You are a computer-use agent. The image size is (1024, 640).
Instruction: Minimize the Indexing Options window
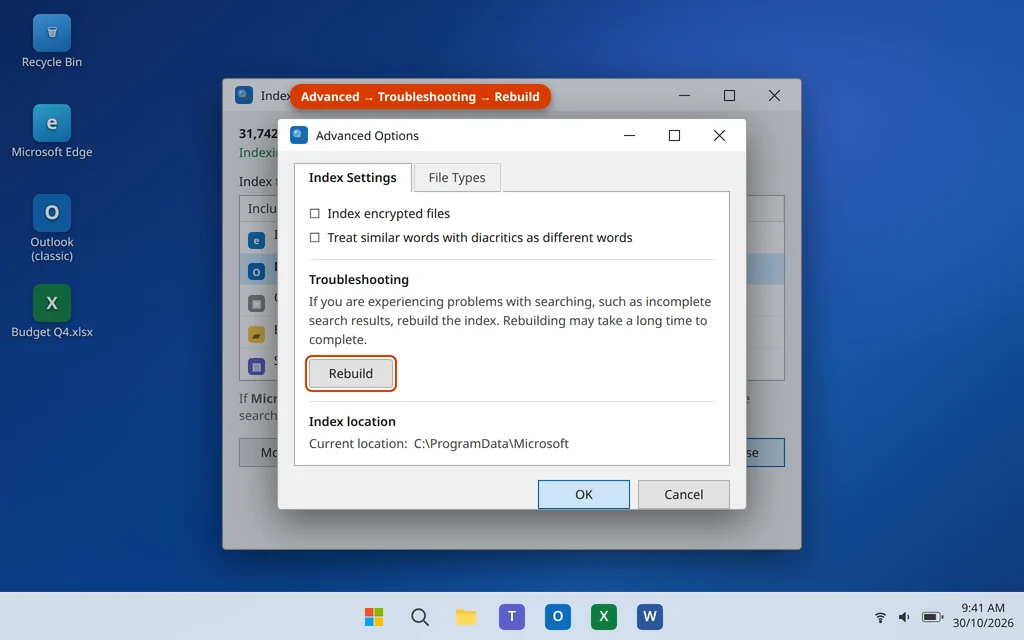point(684,95)
